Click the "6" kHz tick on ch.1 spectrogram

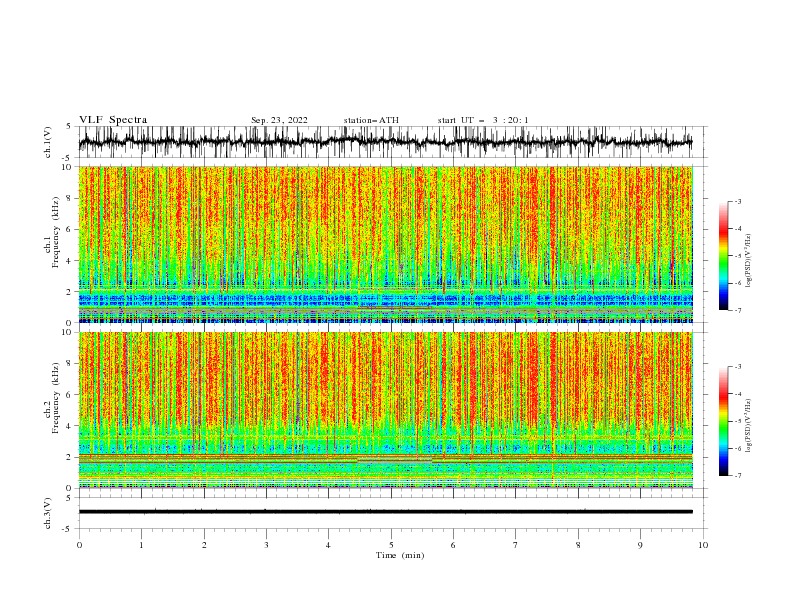70,229
